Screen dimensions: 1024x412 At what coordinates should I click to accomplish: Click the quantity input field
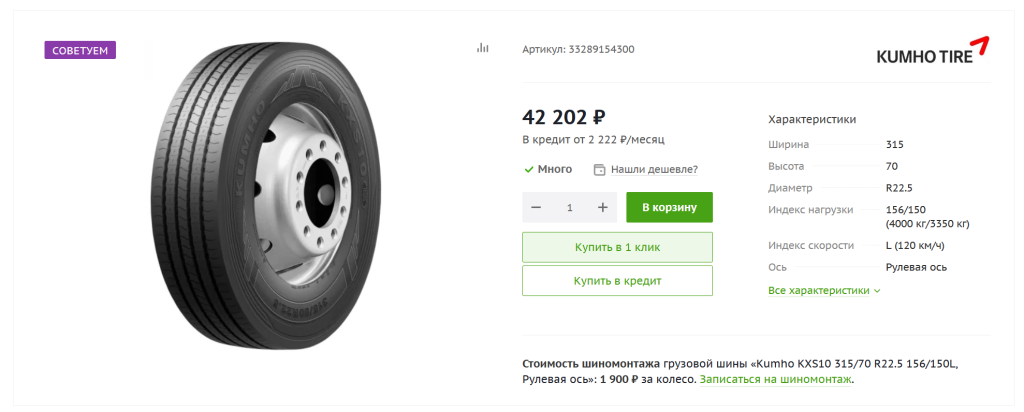(x=570, y=207)
